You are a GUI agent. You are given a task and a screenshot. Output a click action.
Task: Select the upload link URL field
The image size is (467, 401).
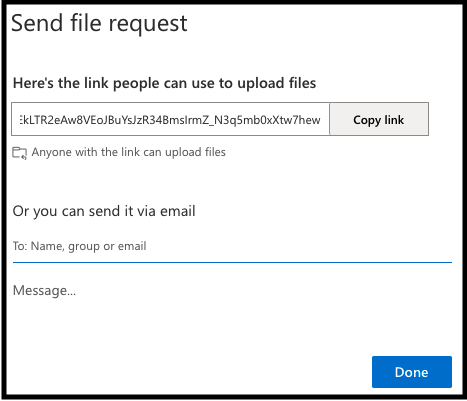click(170, 119)
